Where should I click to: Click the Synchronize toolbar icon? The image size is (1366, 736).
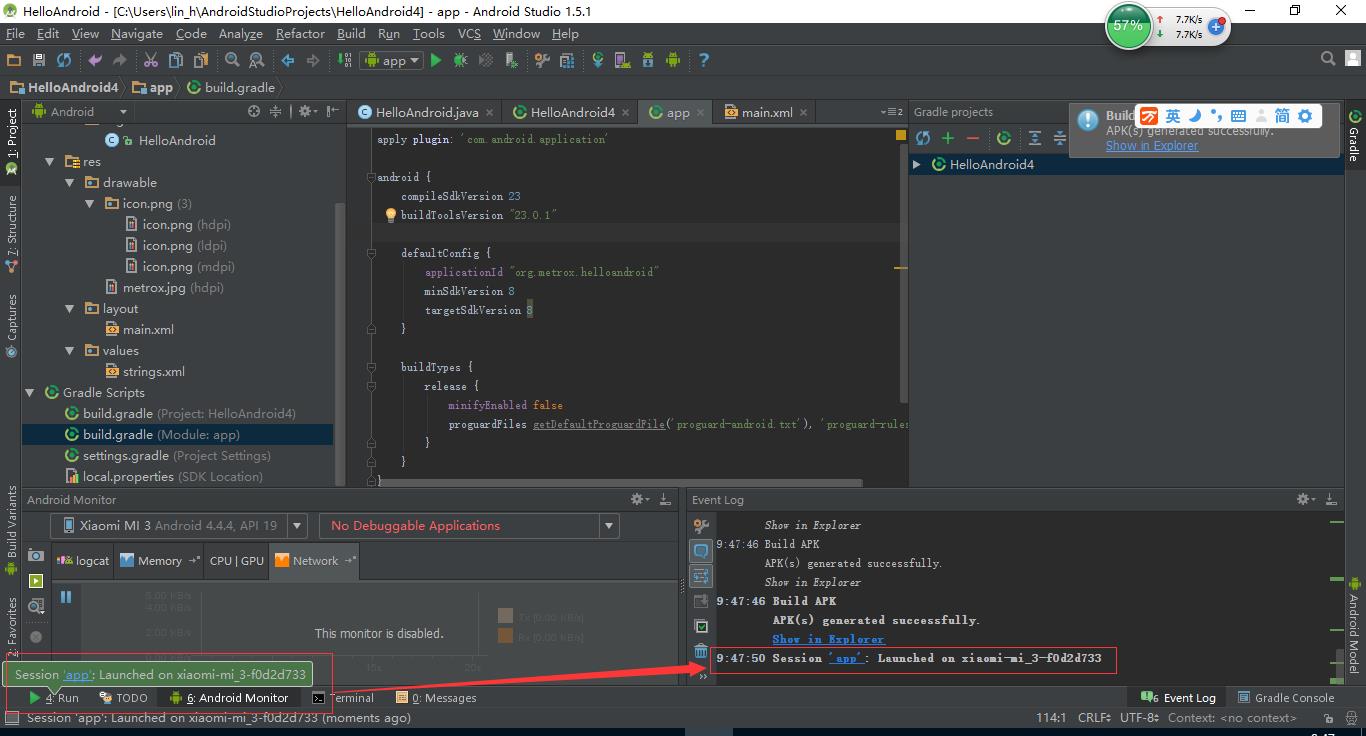64,60
